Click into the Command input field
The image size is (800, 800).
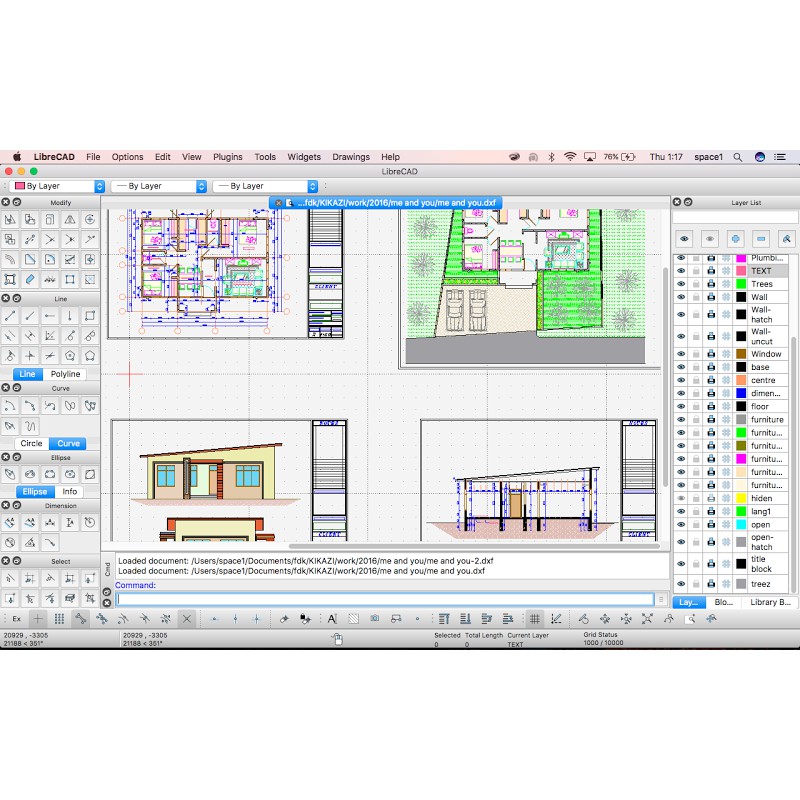384,599
